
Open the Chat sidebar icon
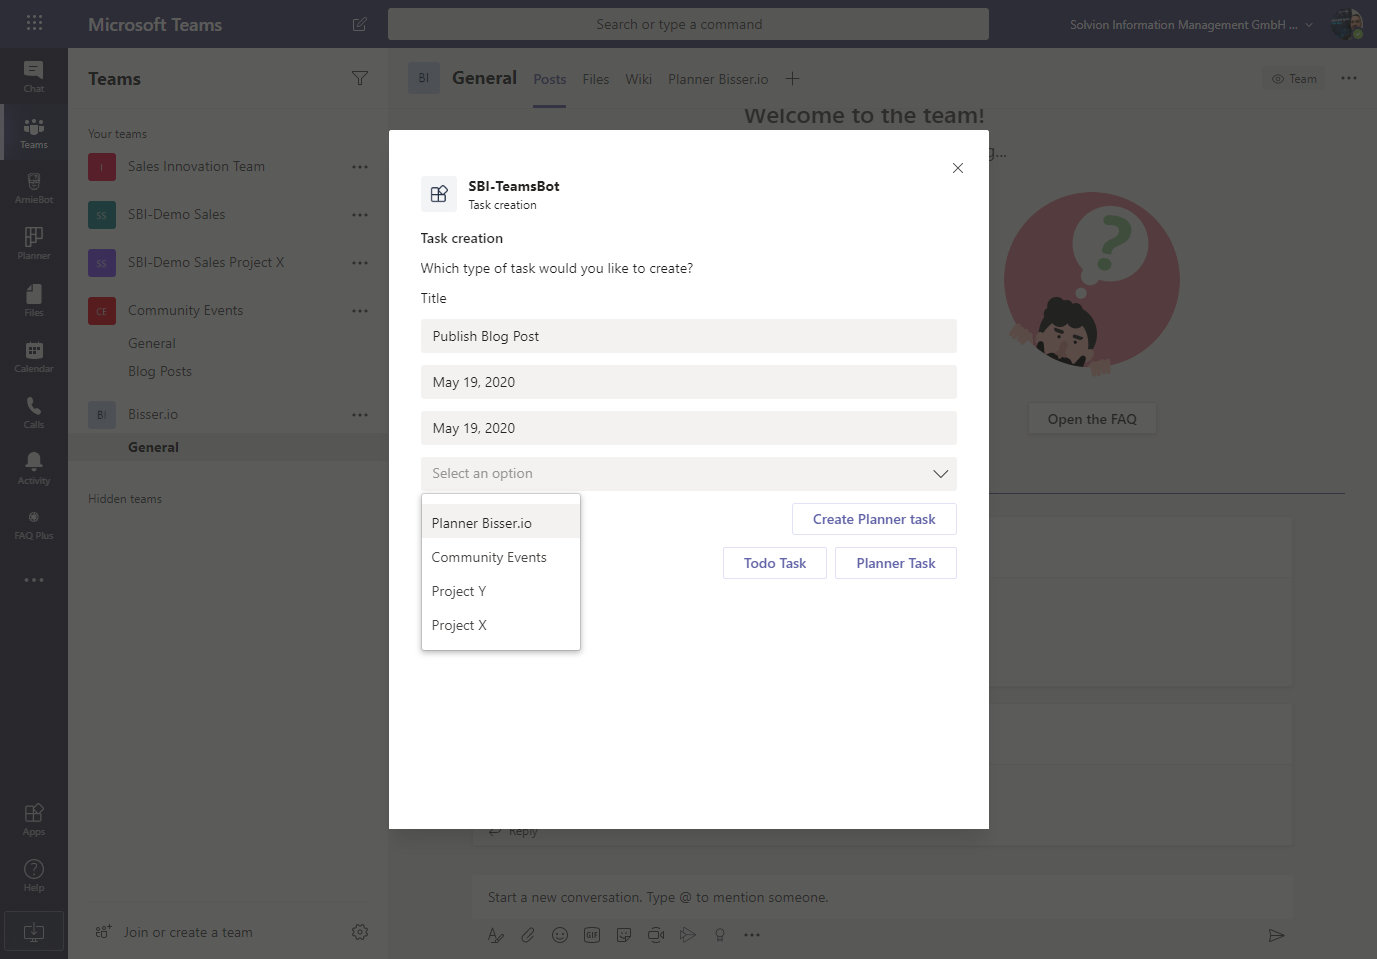click(34, 76)
